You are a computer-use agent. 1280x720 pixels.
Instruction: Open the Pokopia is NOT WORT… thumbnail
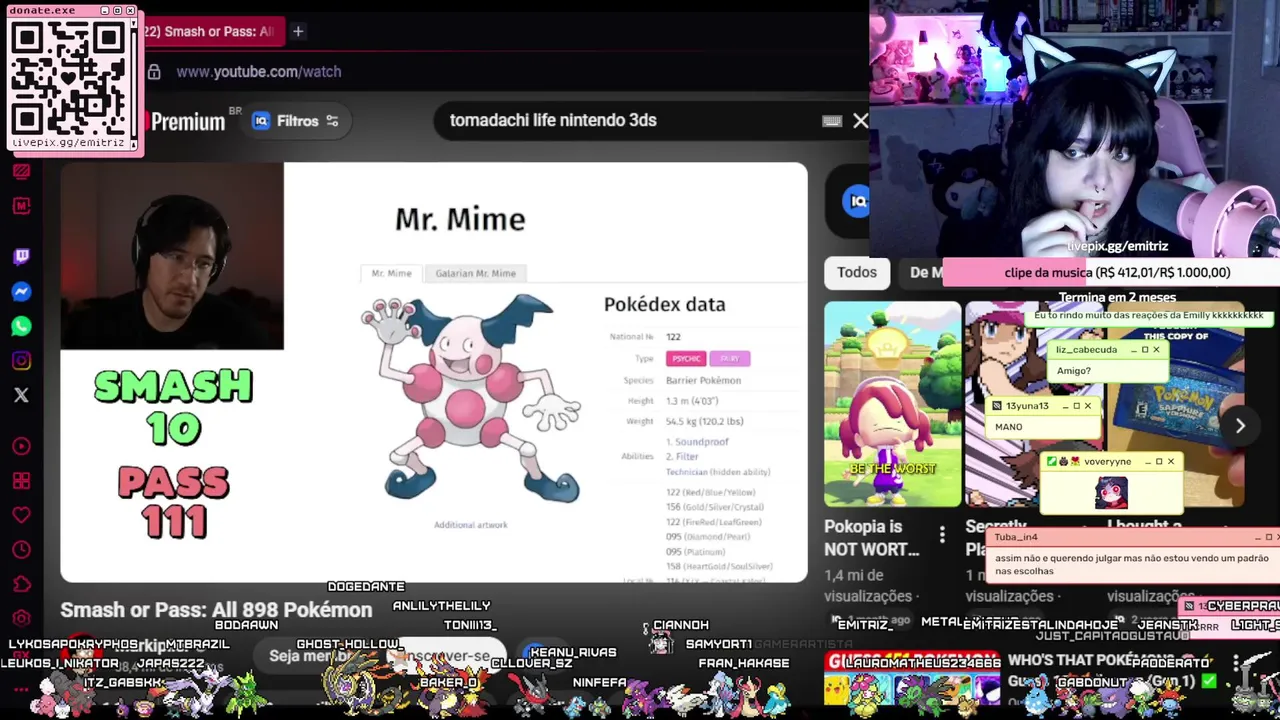[892, 404]
